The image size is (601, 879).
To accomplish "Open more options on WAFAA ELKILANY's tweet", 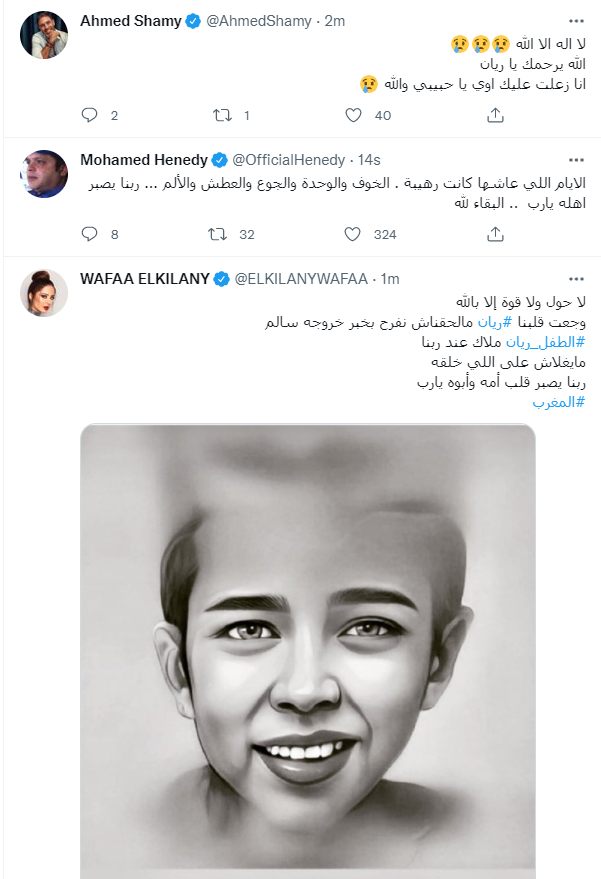I will [x=576, y=279].
